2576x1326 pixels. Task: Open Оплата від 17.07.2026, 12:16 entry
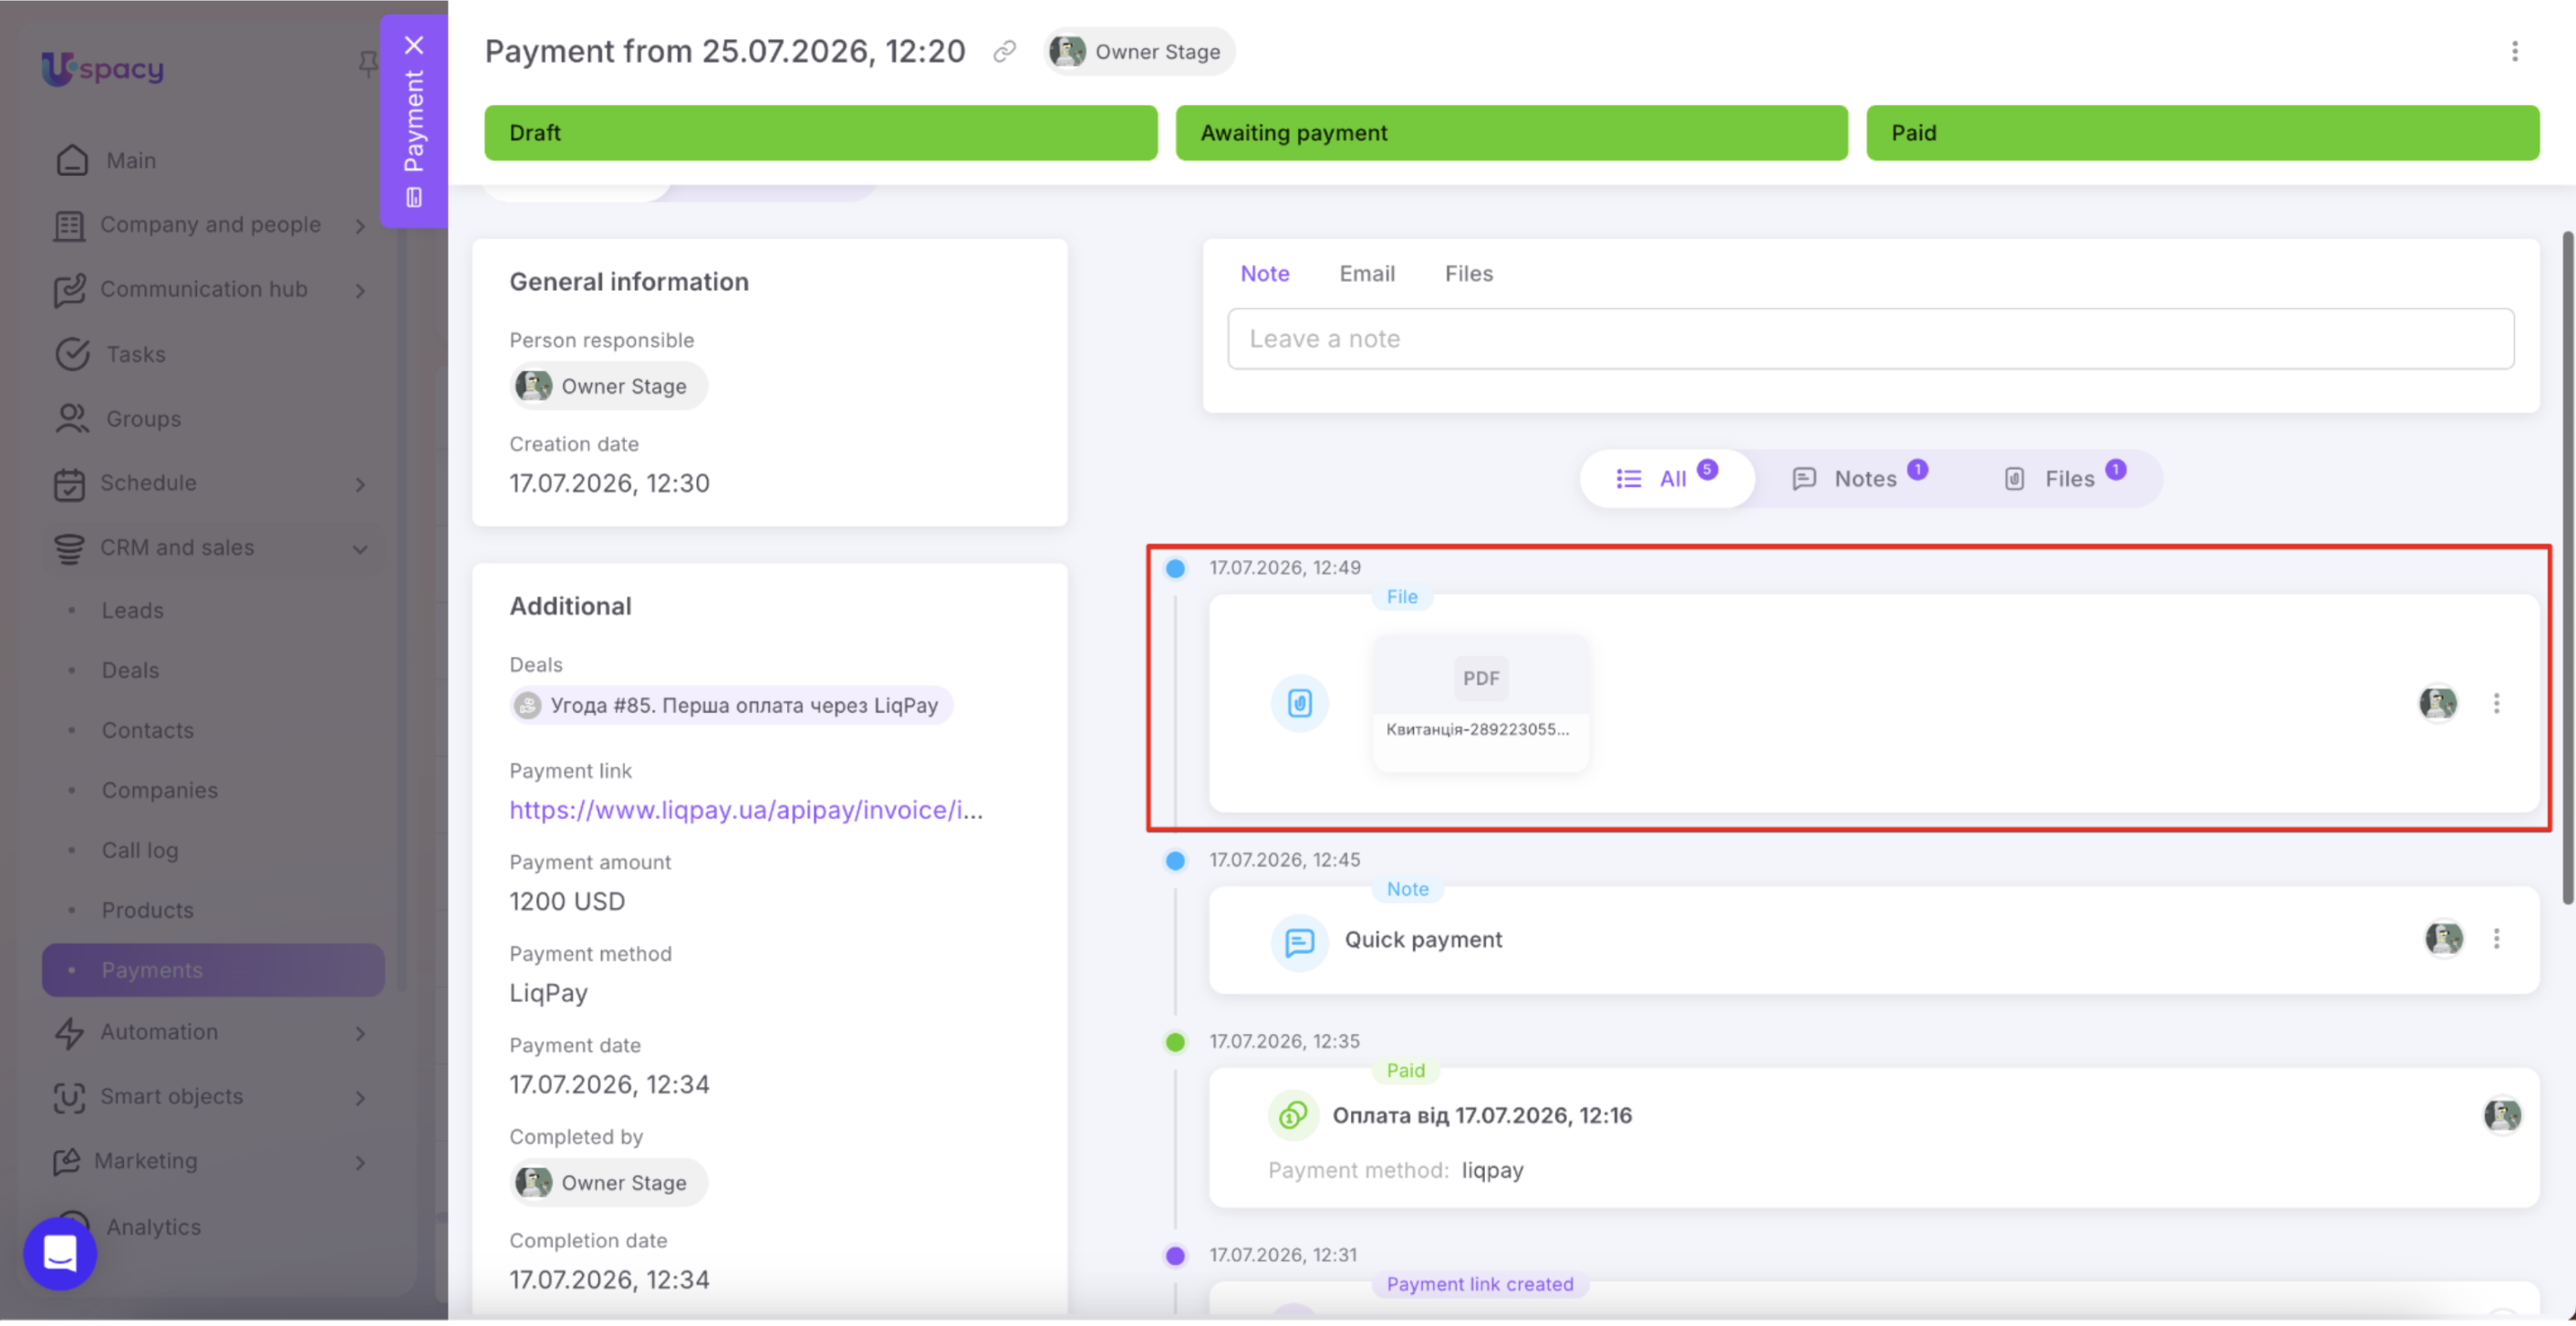(x=1481, y=1116)
